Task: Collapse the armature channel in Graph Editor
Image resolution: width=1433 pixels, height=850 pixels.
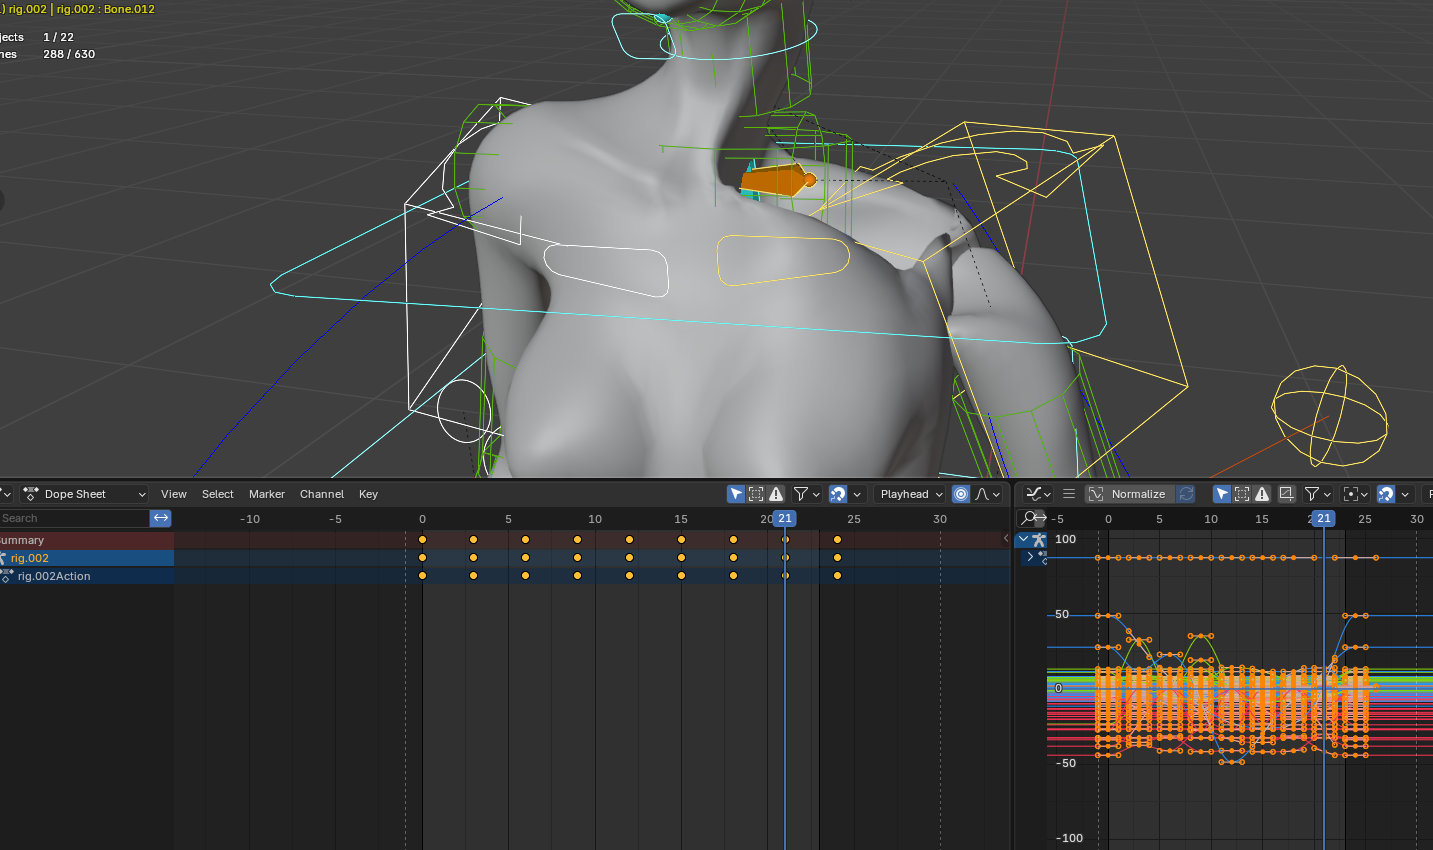Action: [1023, 539]
